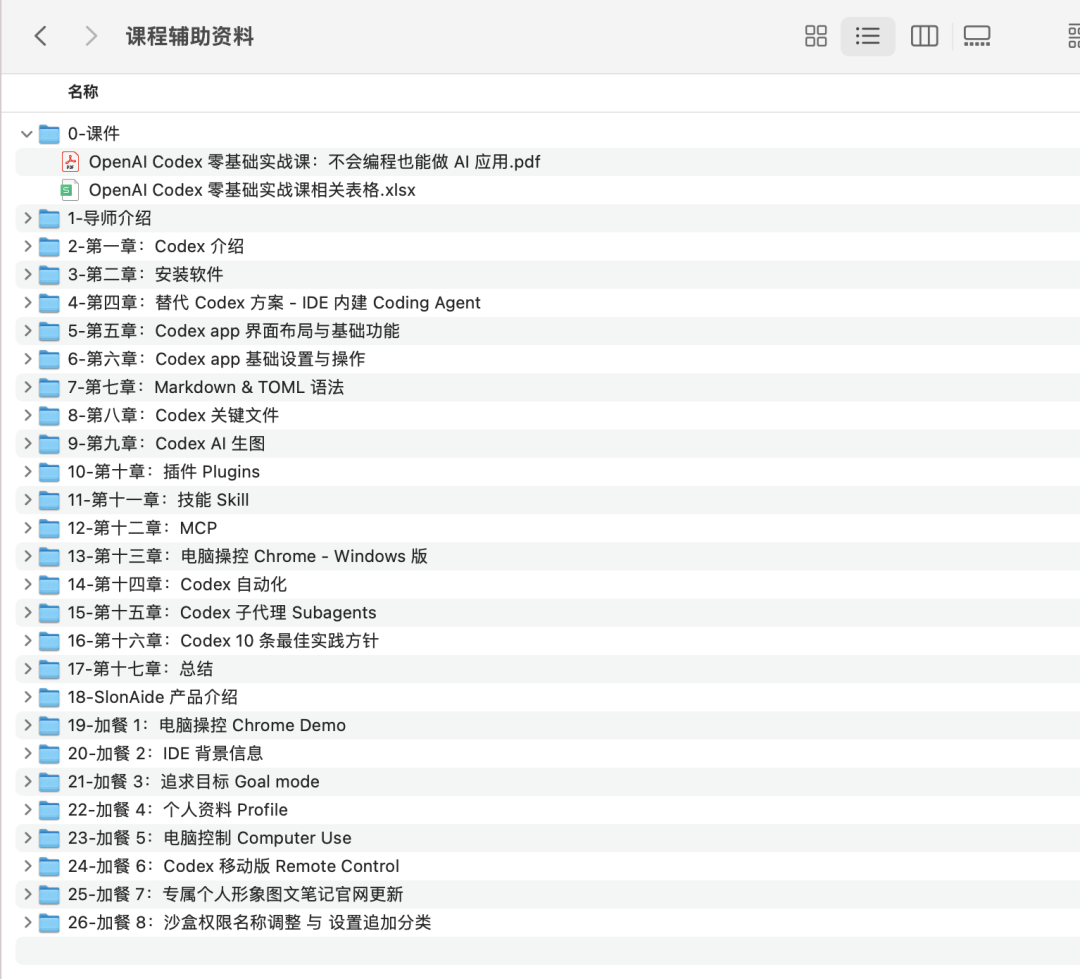Switch to gallery view
1080x979 pixels.
[x=977, y=36]
